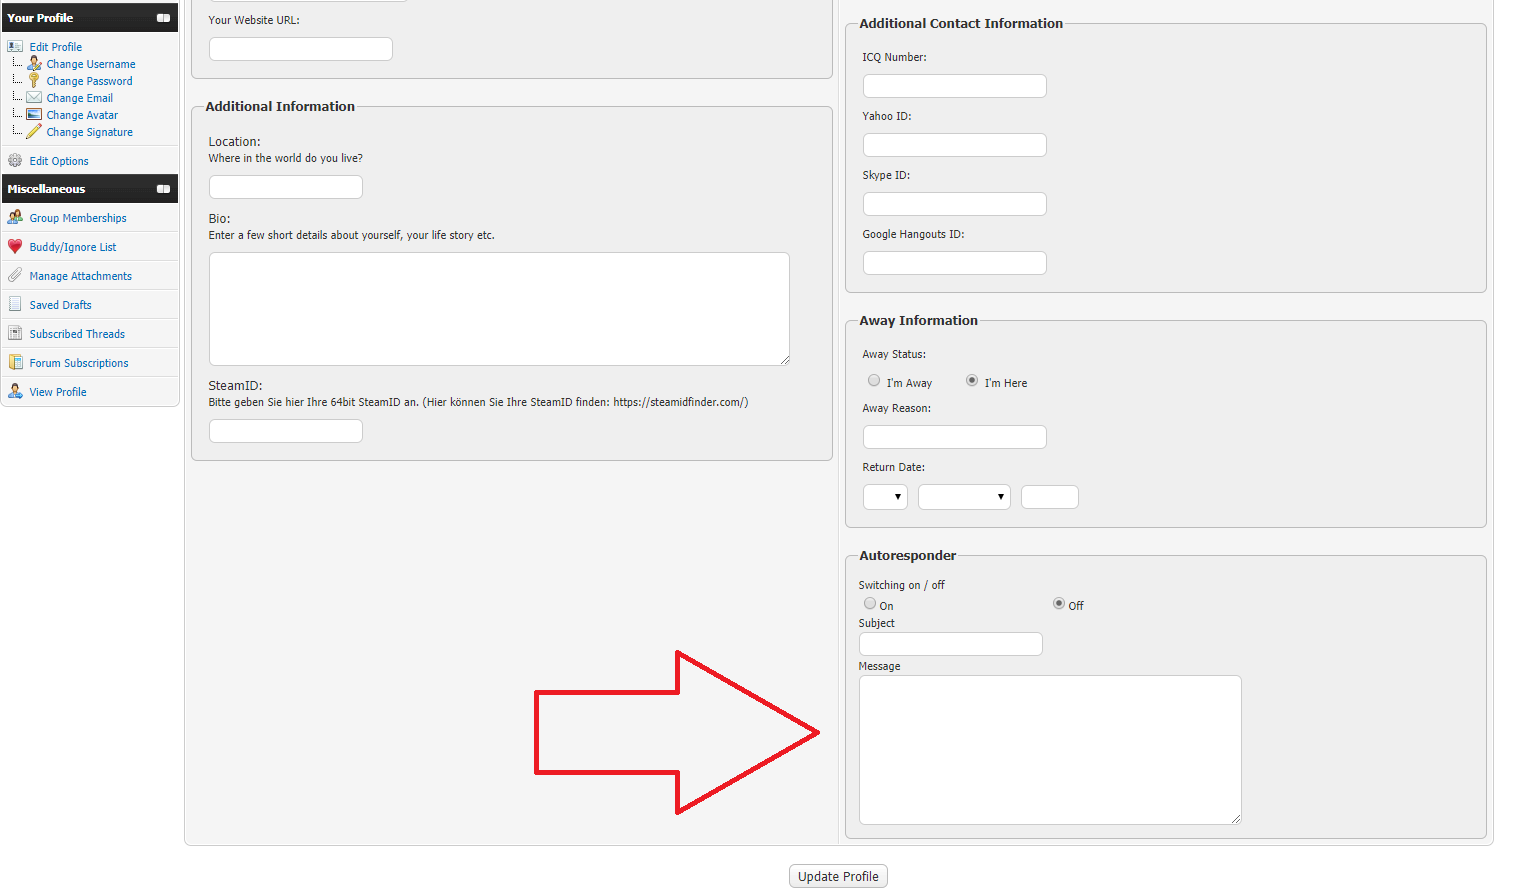This screenshot has height=892, width=1527.
Task: Click the Change Avatar picture icon
Action: tap(34, 115)
